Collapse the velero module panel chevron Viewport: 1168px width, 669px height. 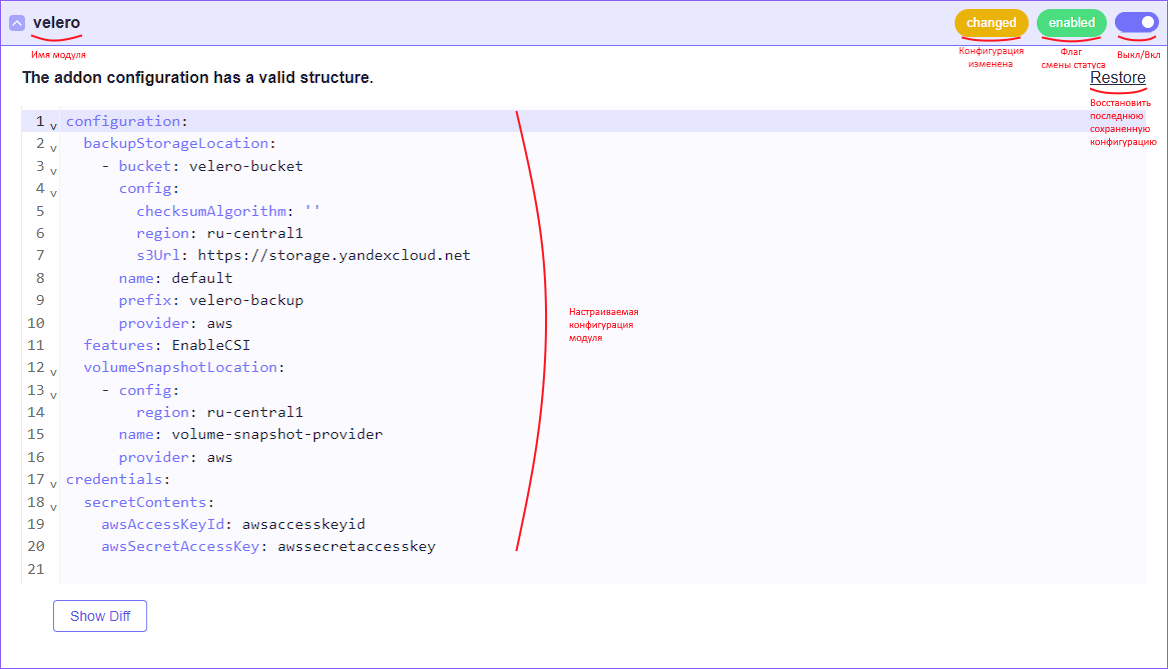pos(17,23)
